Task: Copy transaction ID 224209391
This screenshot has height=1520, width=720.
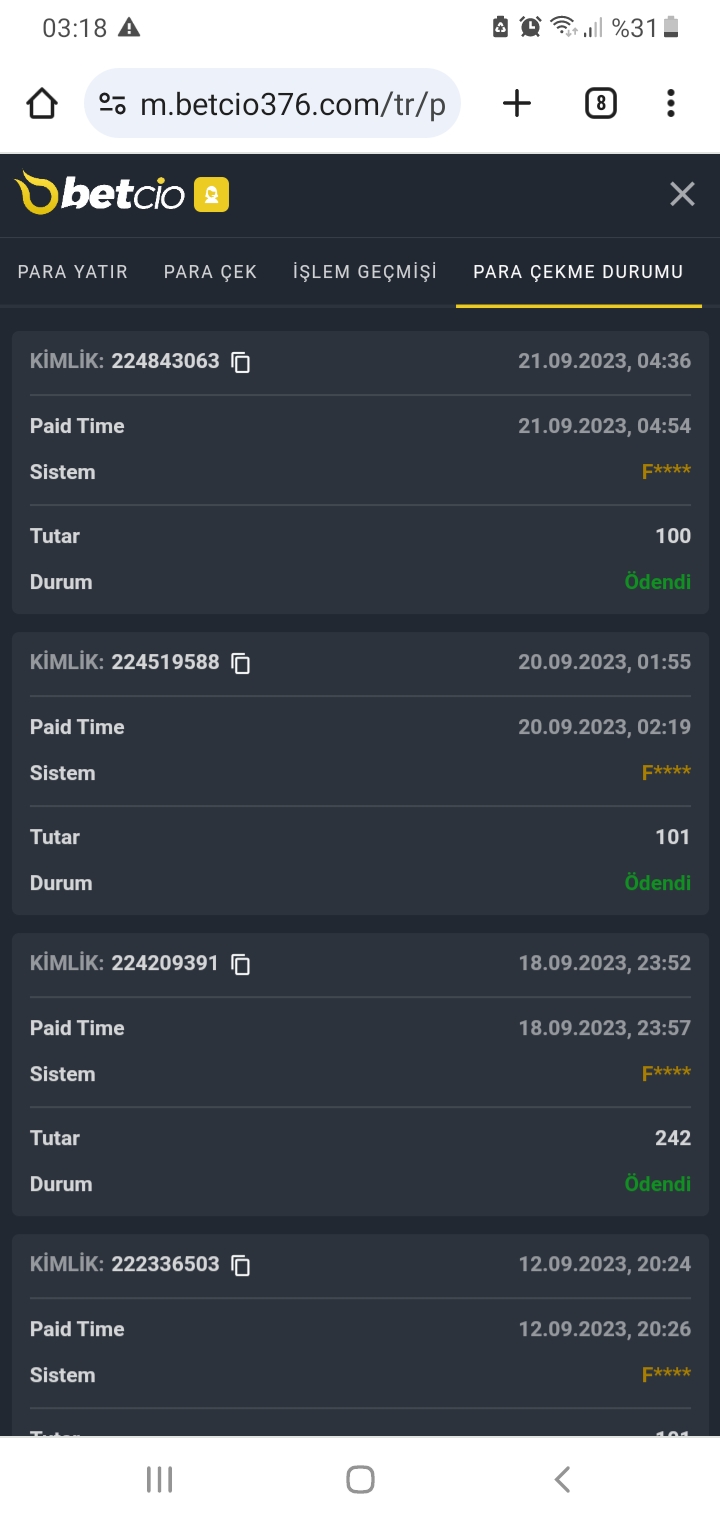Action: 241,964
